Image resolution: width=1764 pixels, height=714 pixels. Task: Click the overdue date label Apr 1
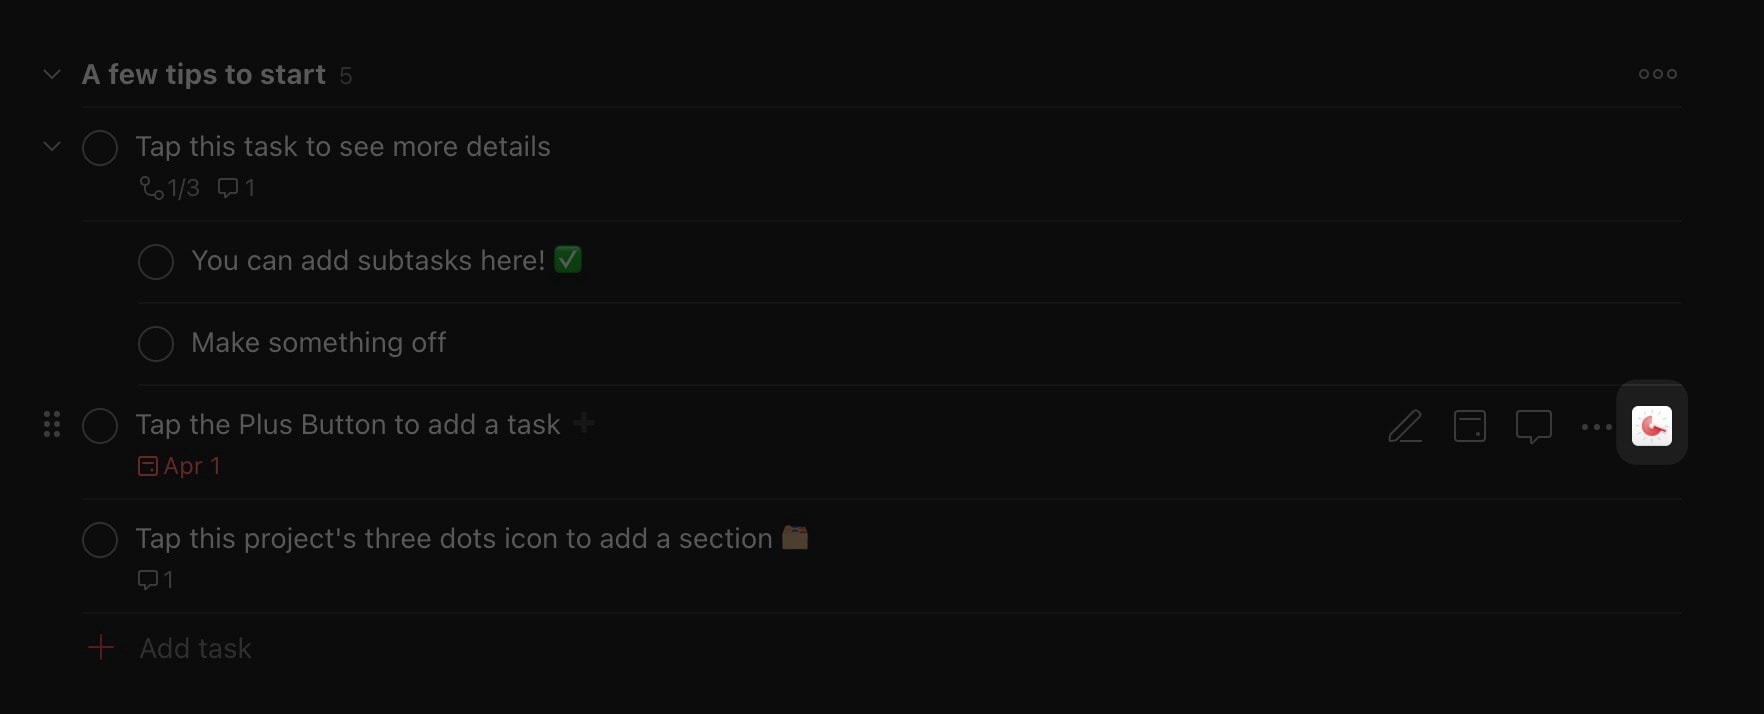point(192,466)
